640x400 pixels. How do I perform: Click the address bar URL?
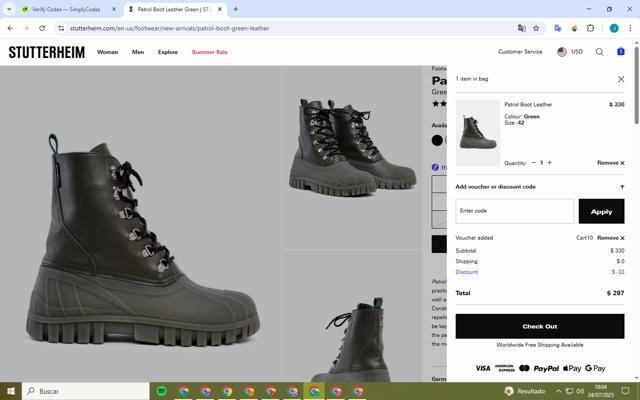tap(169, 28)
